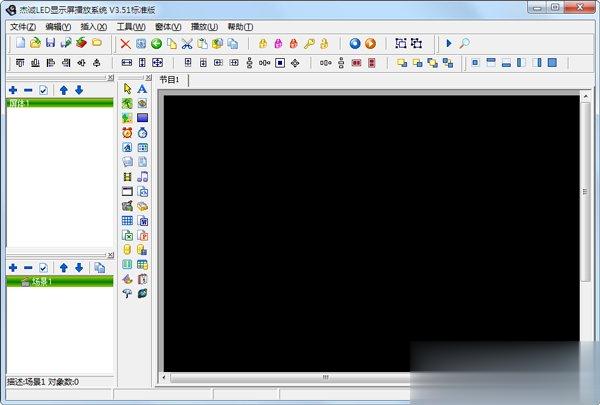
Task: Open the 播放(U) menu
Action: coord(204,27)
